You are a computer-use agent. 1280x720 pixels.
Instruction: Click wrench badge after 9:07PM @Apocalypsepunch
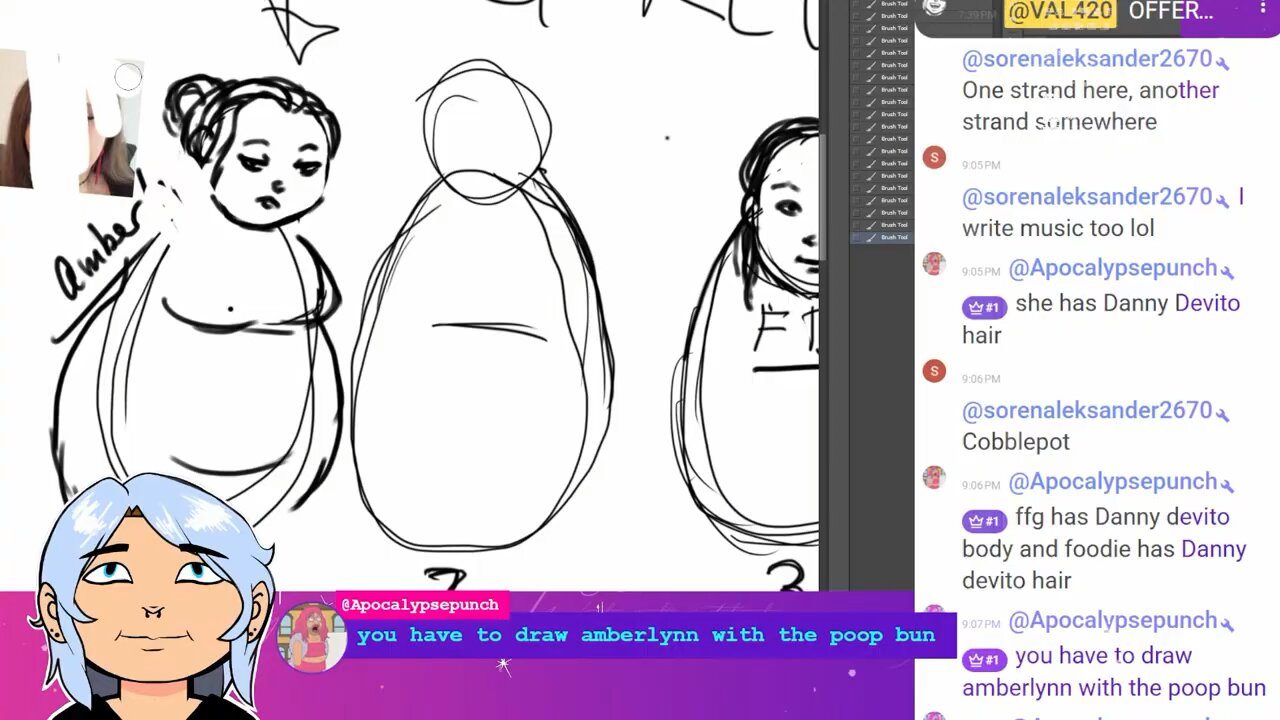coord(1227,624)
